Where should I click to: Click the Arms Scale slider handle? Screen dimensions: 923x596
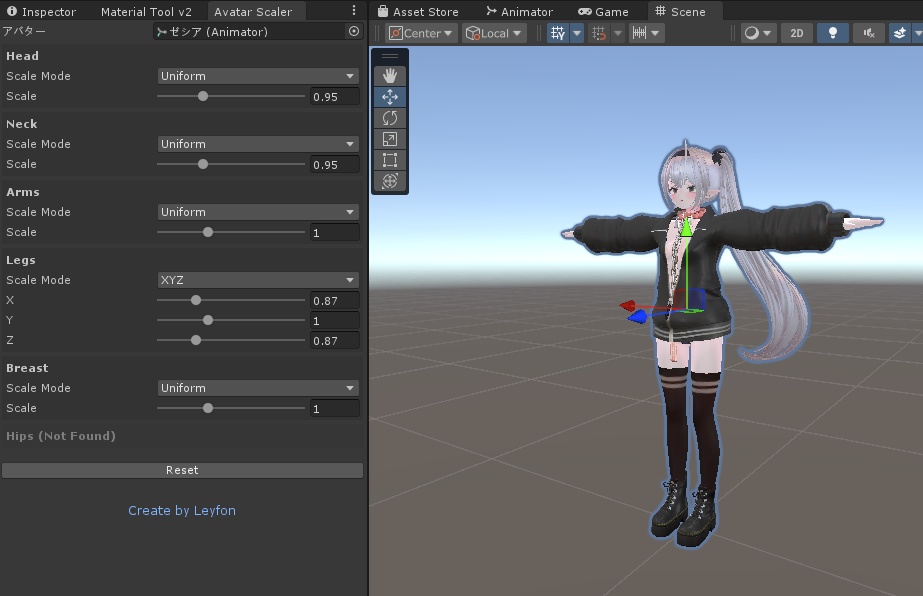(x=208, y=232)
